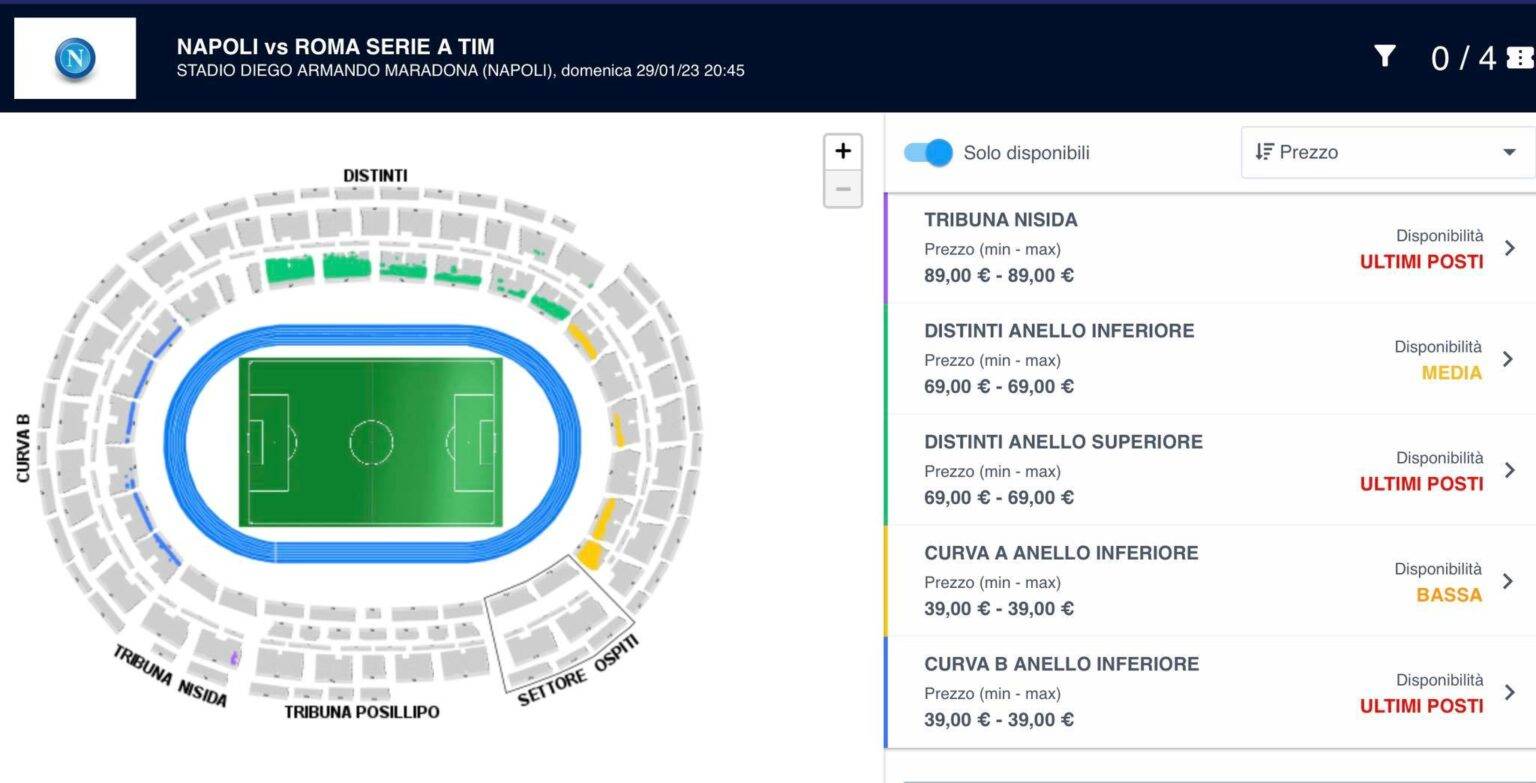Screen dimensions: 1536x783
Task: Click the Napoli club logo
Action: click(75, 58)
